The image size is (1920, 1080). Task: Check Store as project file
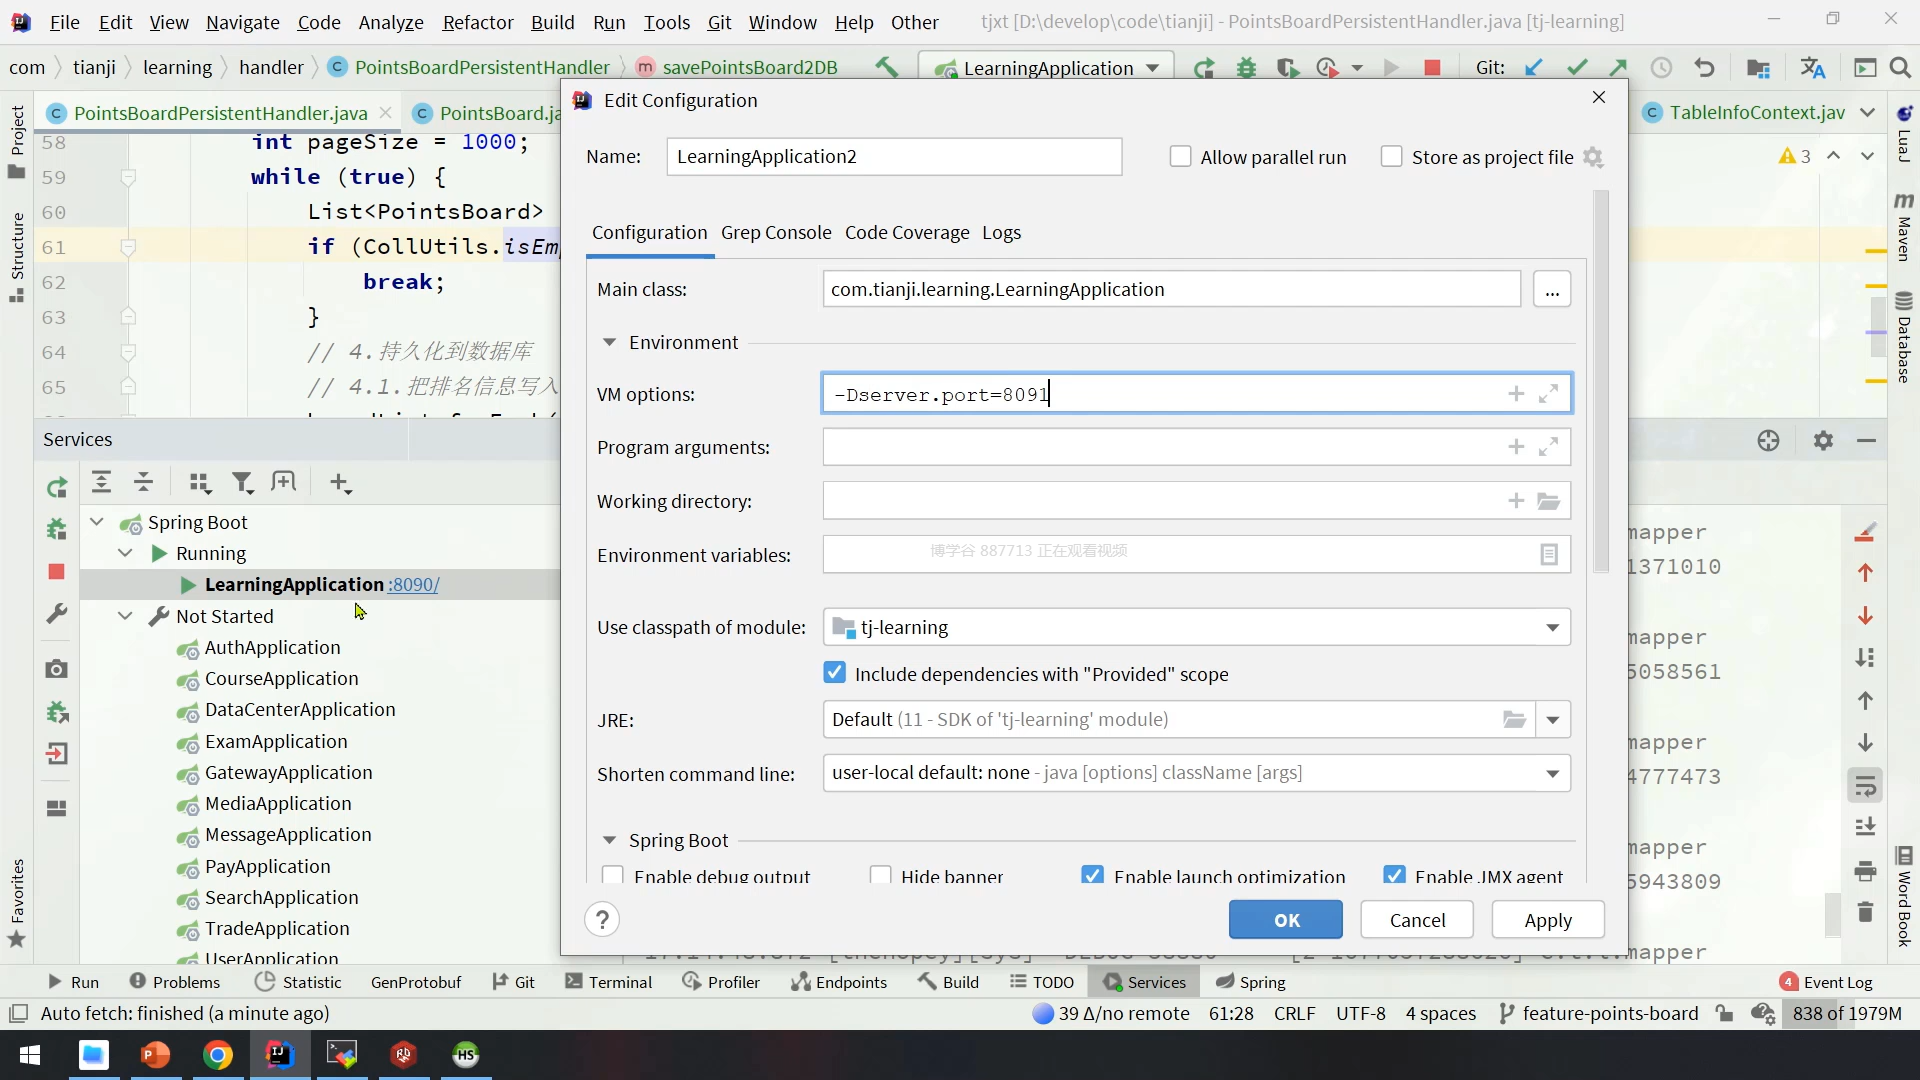click(1391, 157)
